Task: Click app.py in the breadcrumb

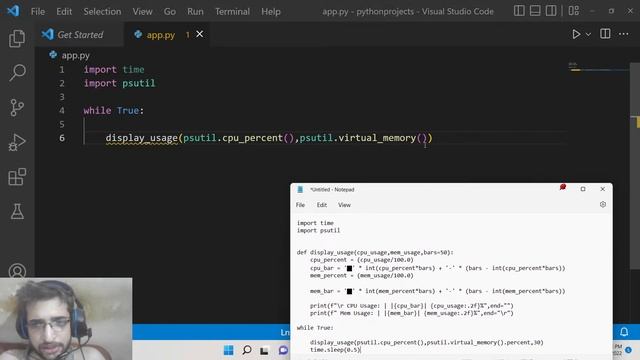Action: pyautogui.click(x=76, y=56)
